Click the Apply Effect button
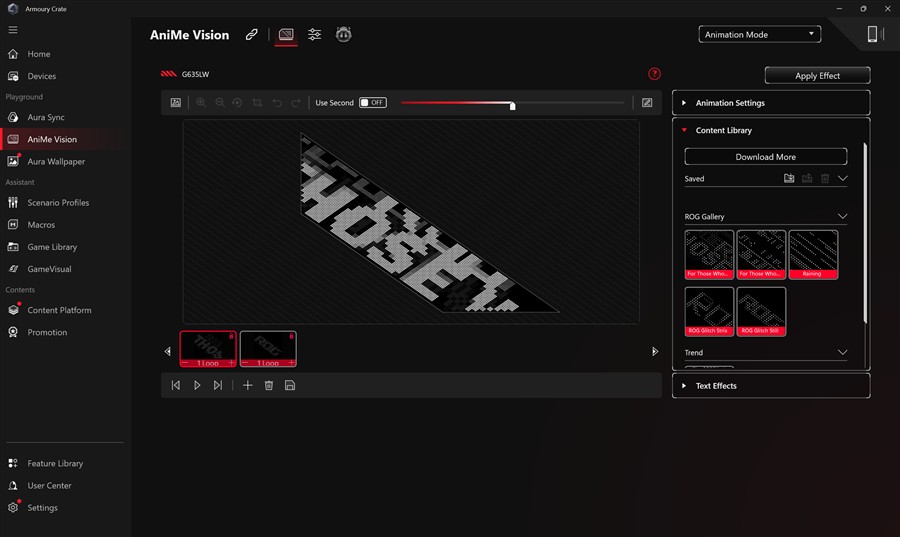This screenshot has width=900, height=537. point(817,76)
